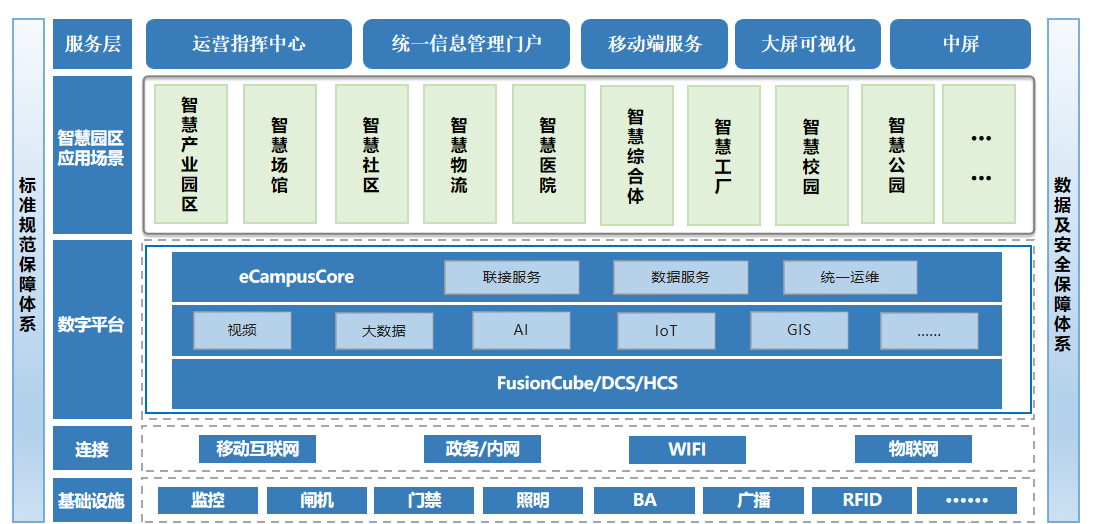The image size is (1105, 524).
Task: Select the 数据服务 box
Action: [x=680, y=277]
